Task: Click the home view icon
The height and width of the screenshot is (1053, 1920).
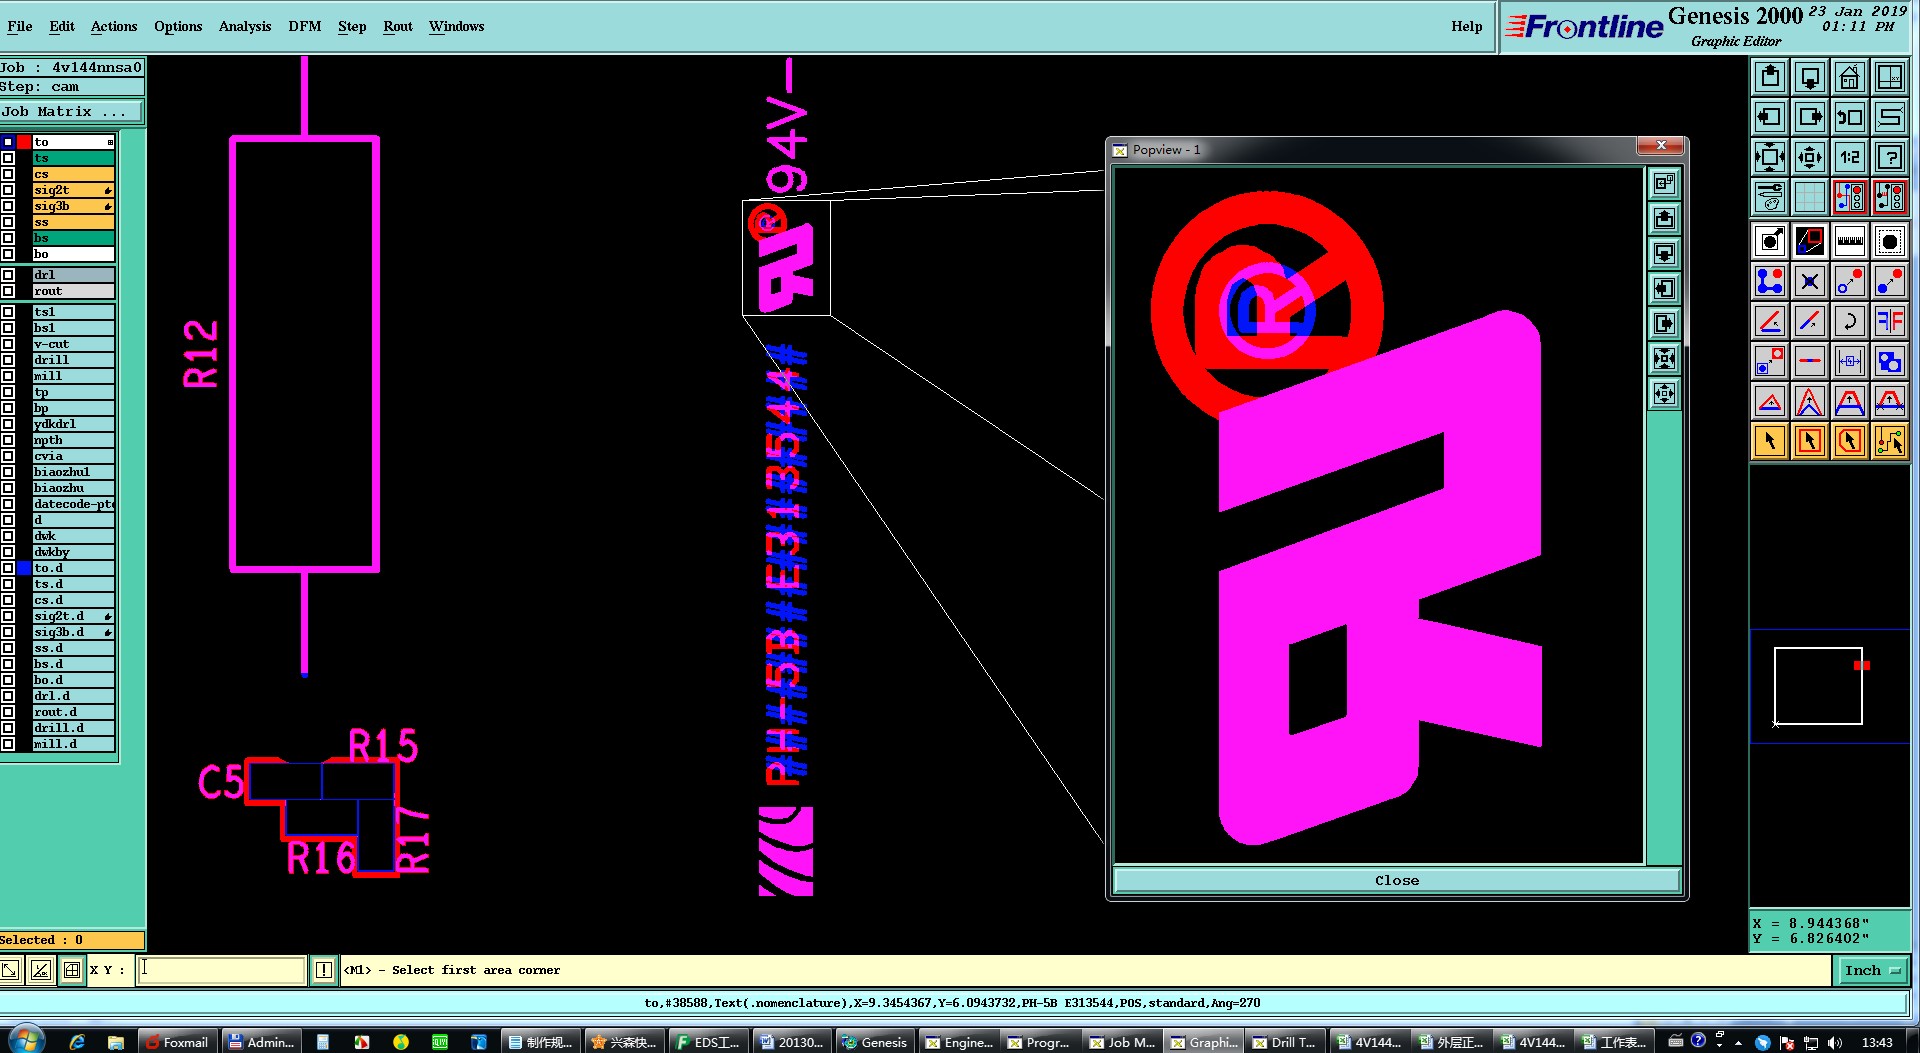Action: 1850,77
